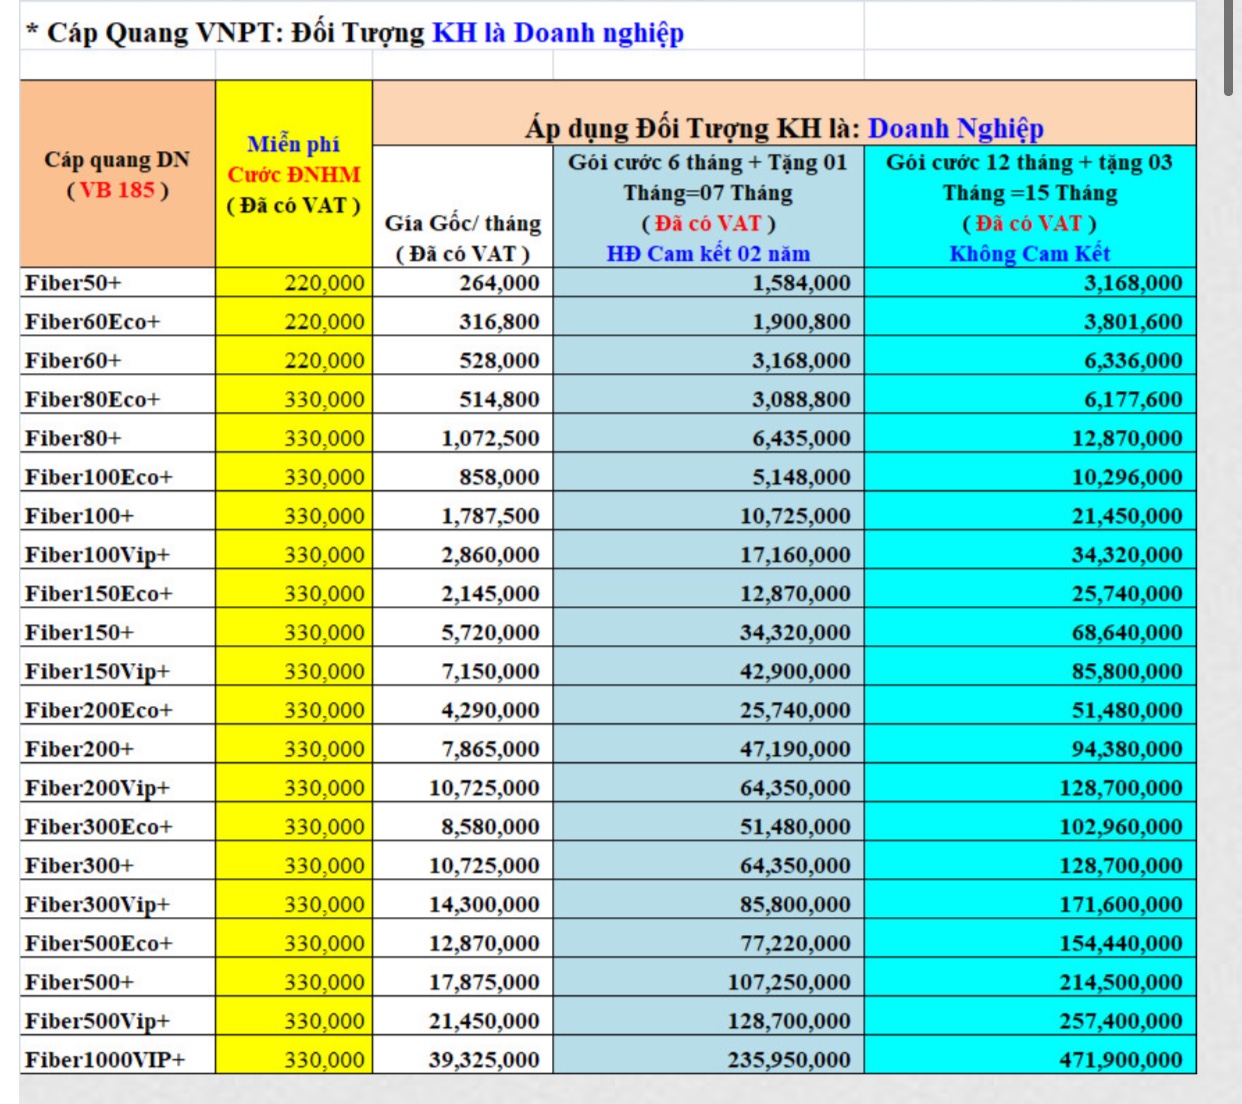Select the 'Fiber200+' row label

click(x=79, y=750)
